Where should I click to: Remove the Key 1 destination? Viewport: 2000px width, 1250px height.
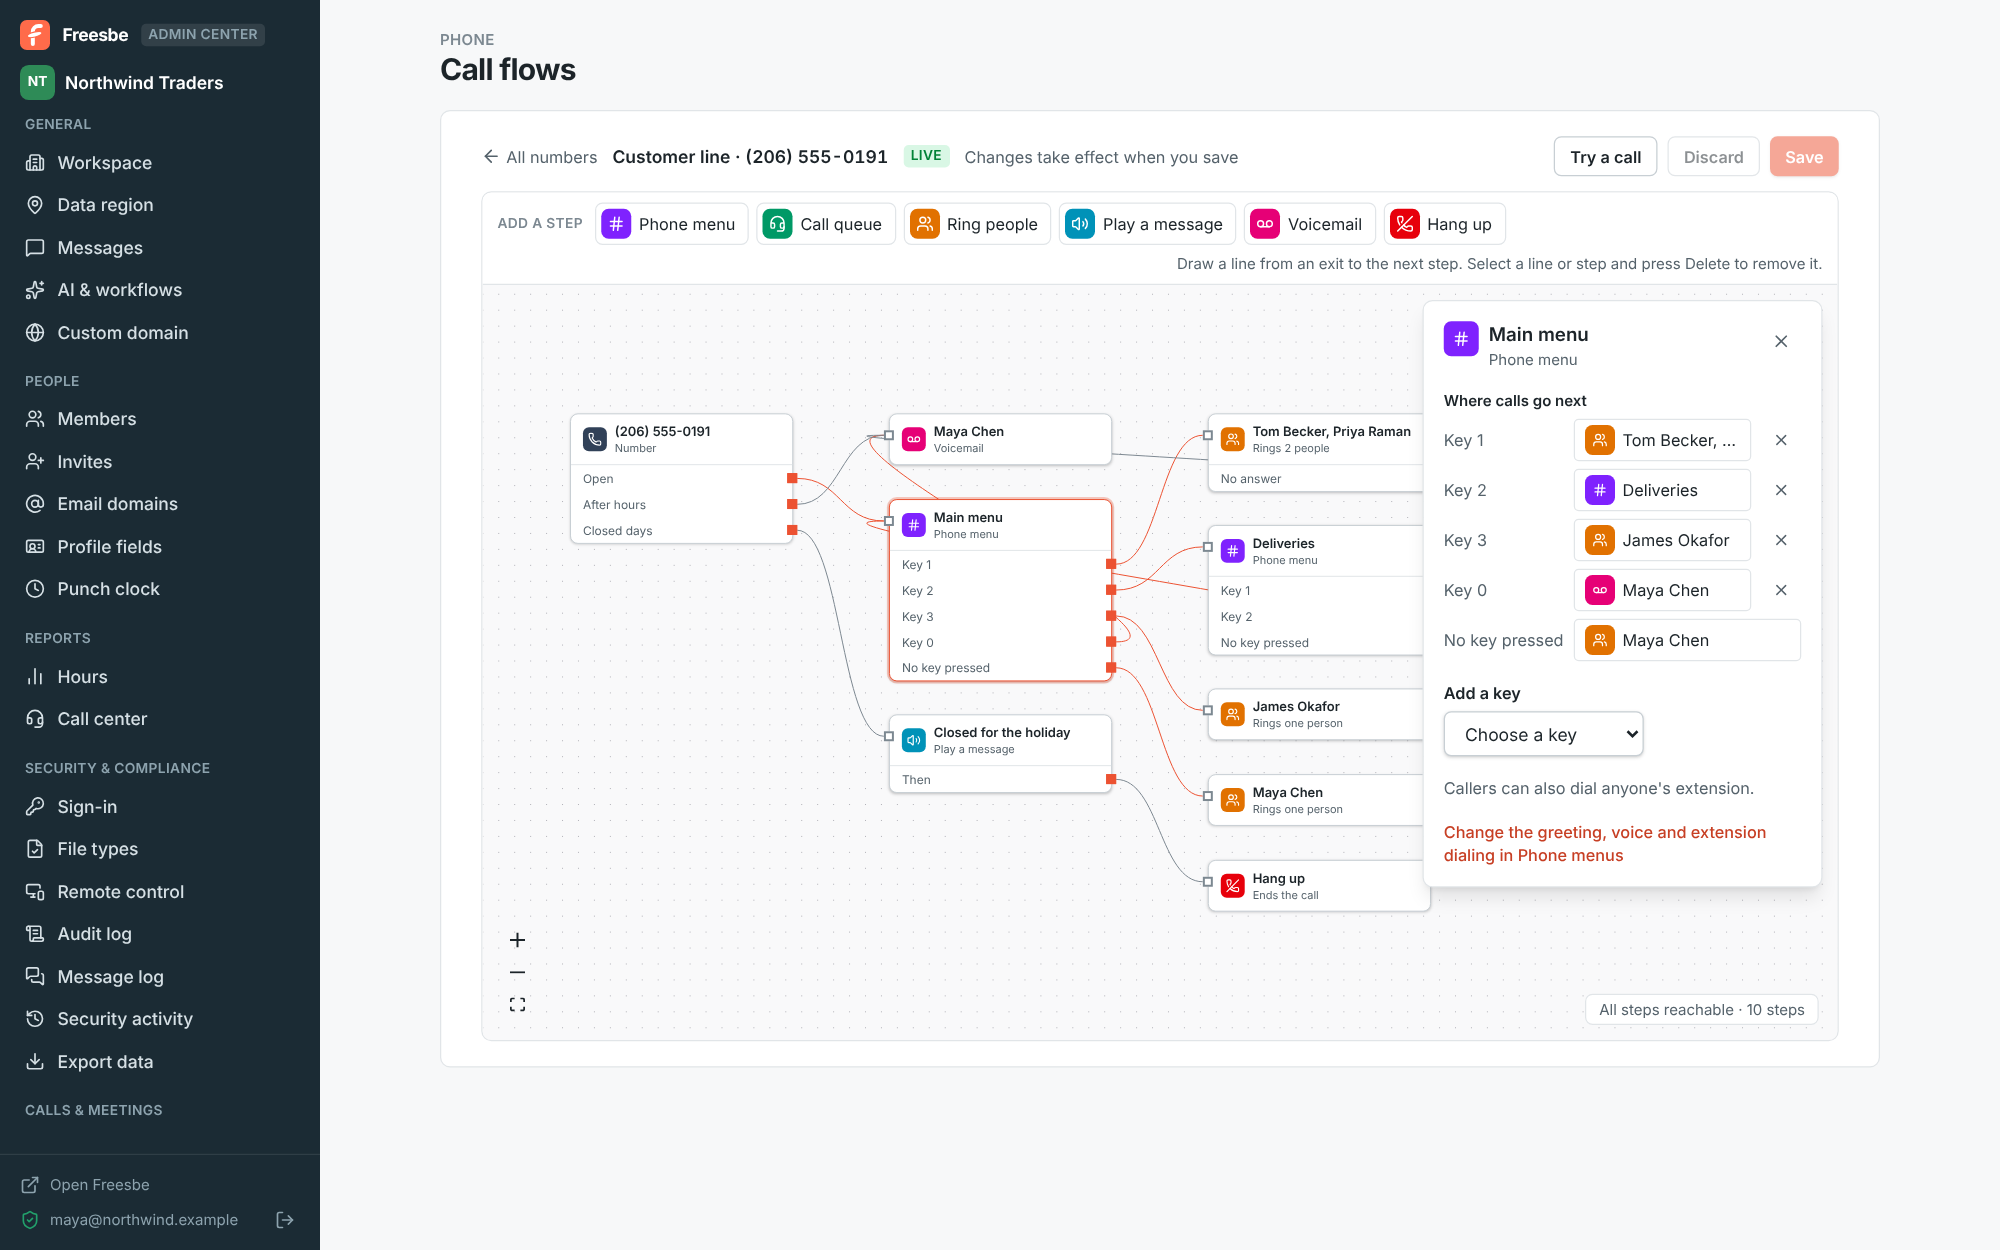click(x=1781, y=440)
